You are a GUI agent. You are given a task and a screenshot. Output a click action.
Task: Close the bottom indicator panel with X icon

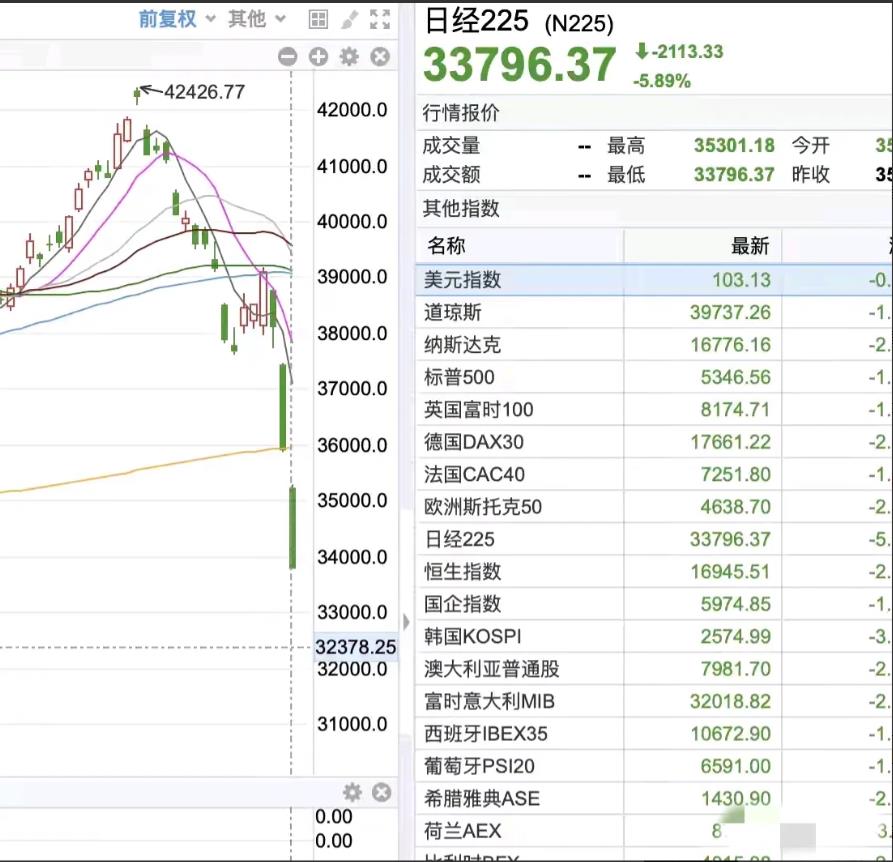381,791
